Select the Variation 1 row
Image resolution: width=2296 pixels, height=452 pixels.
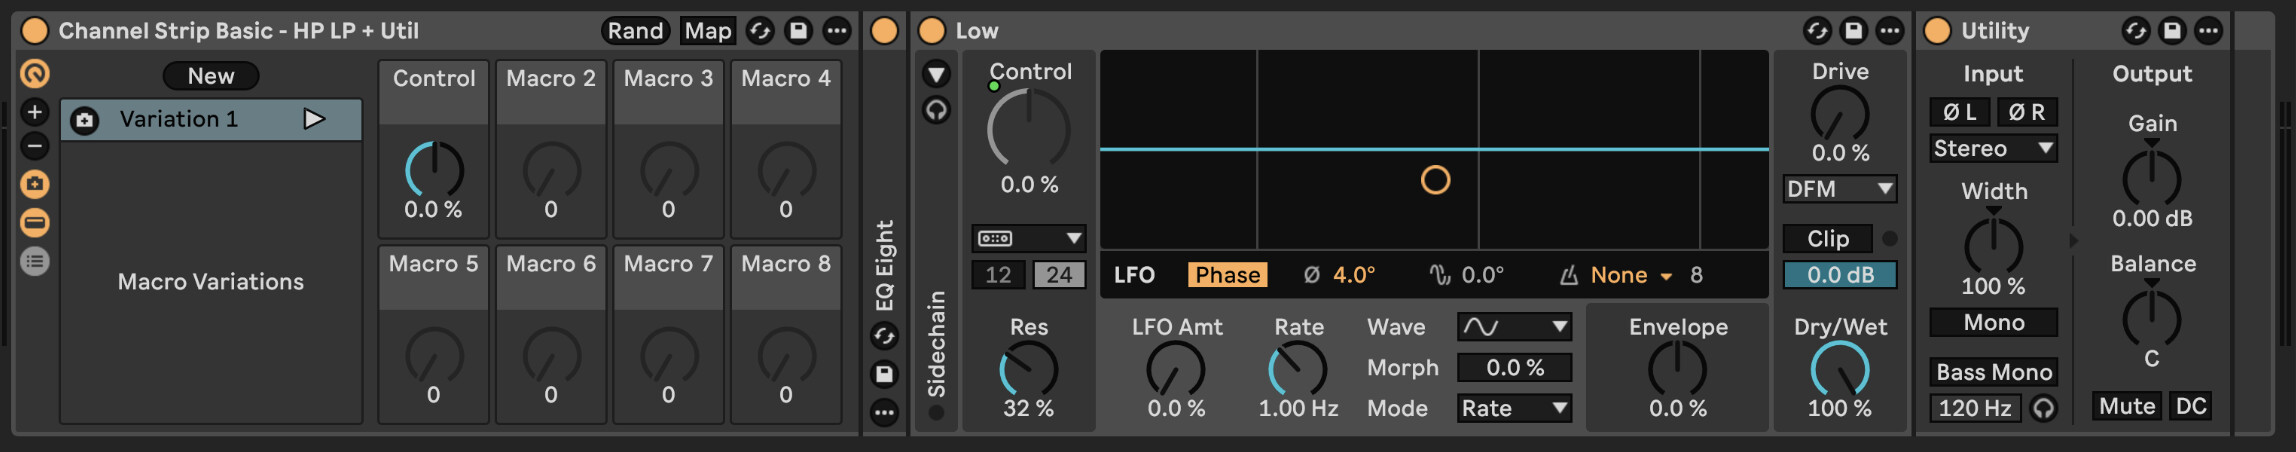point(211,120)
